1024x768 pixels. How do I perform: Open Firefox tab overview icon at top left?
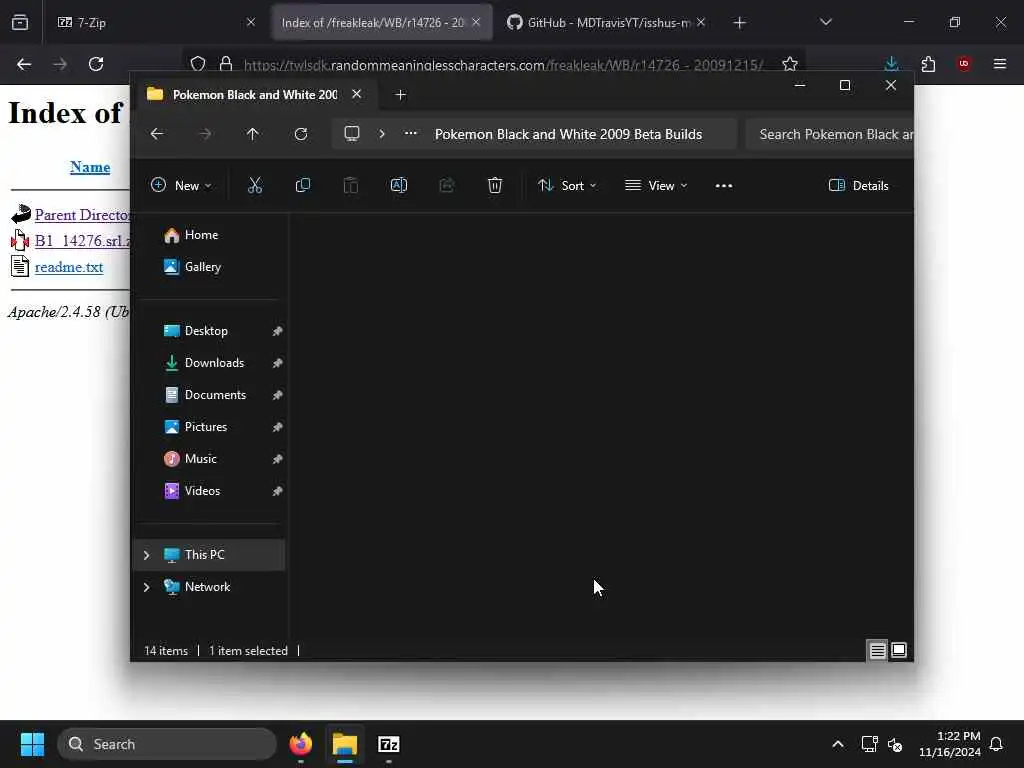click(x=20, y=23)
